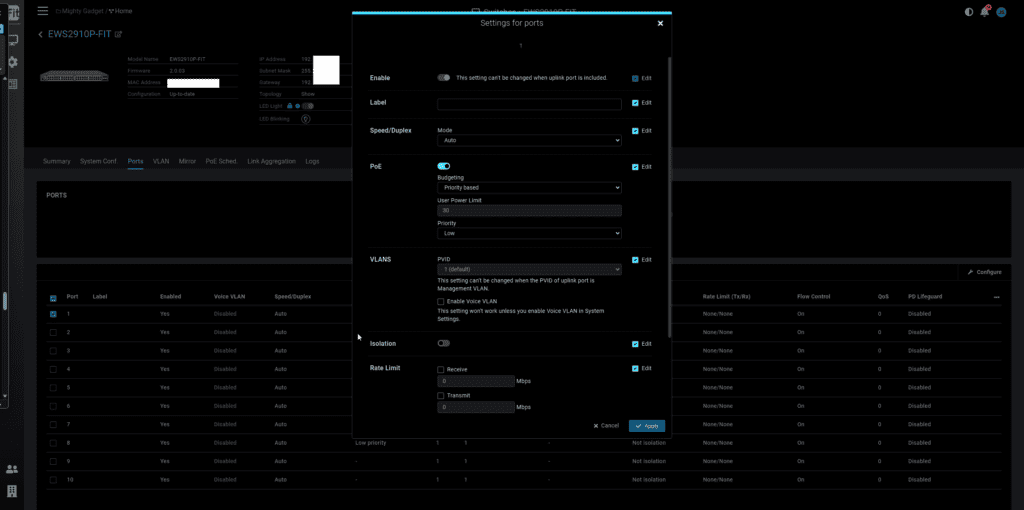Toggle the PoE switch off
Screen dimensions: 1024x510
click(x=444, y=166)
